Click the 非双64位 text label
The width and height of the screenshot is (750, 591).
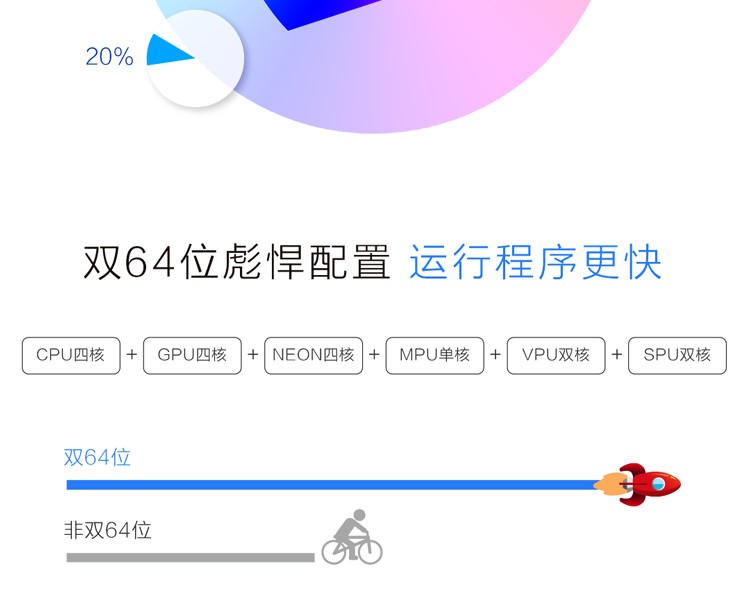[x=108, y=530]
